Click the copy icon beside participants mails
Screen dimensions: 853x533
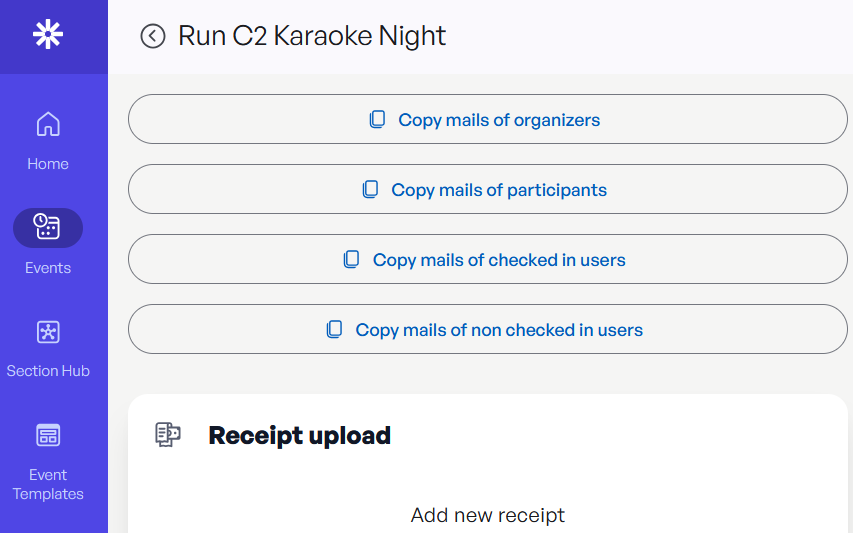(x=370, y=189)
